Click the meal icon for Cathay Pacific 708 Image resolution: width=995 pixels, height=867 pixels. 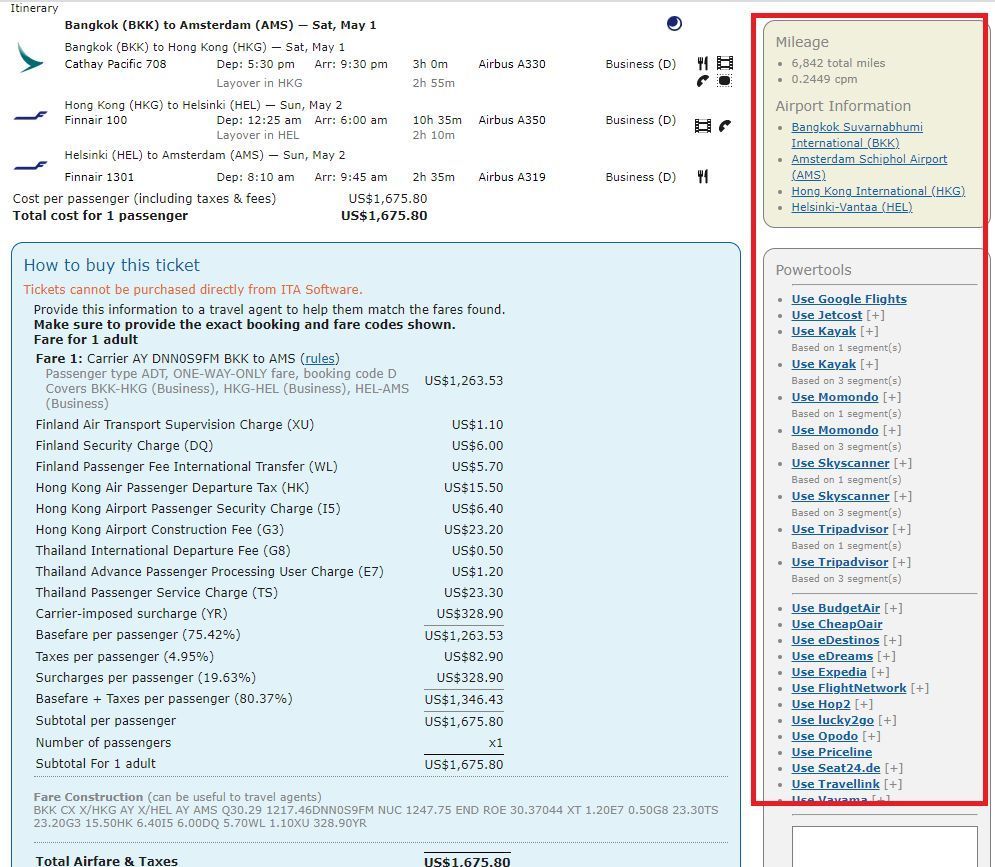[702, 63]
